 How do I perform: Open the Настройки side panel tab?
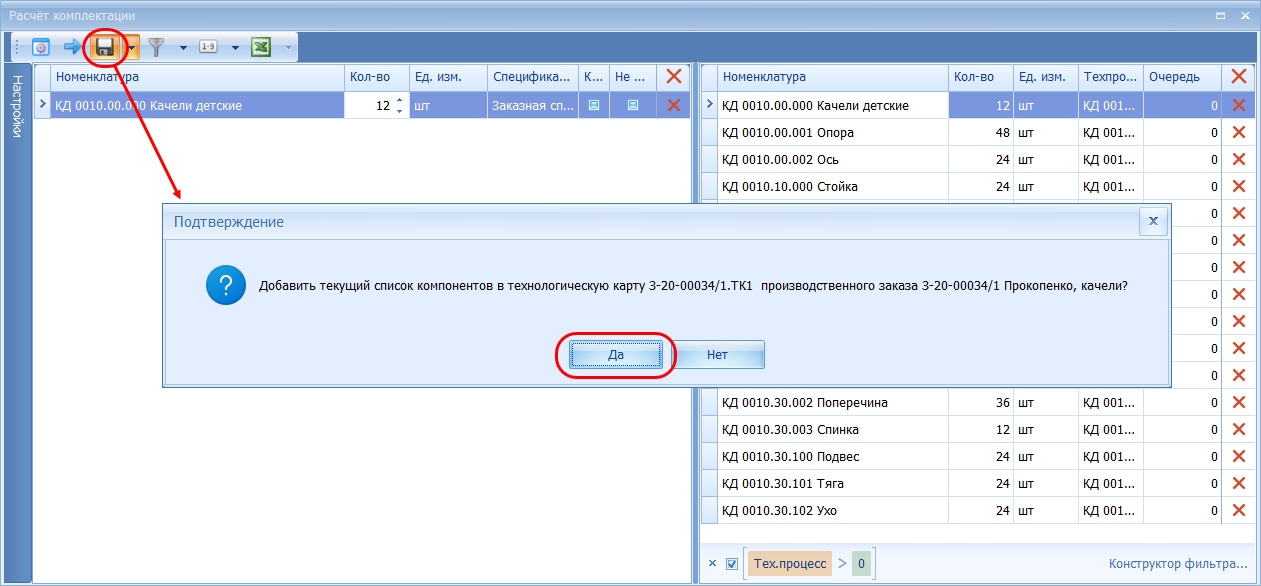[18, 106]
